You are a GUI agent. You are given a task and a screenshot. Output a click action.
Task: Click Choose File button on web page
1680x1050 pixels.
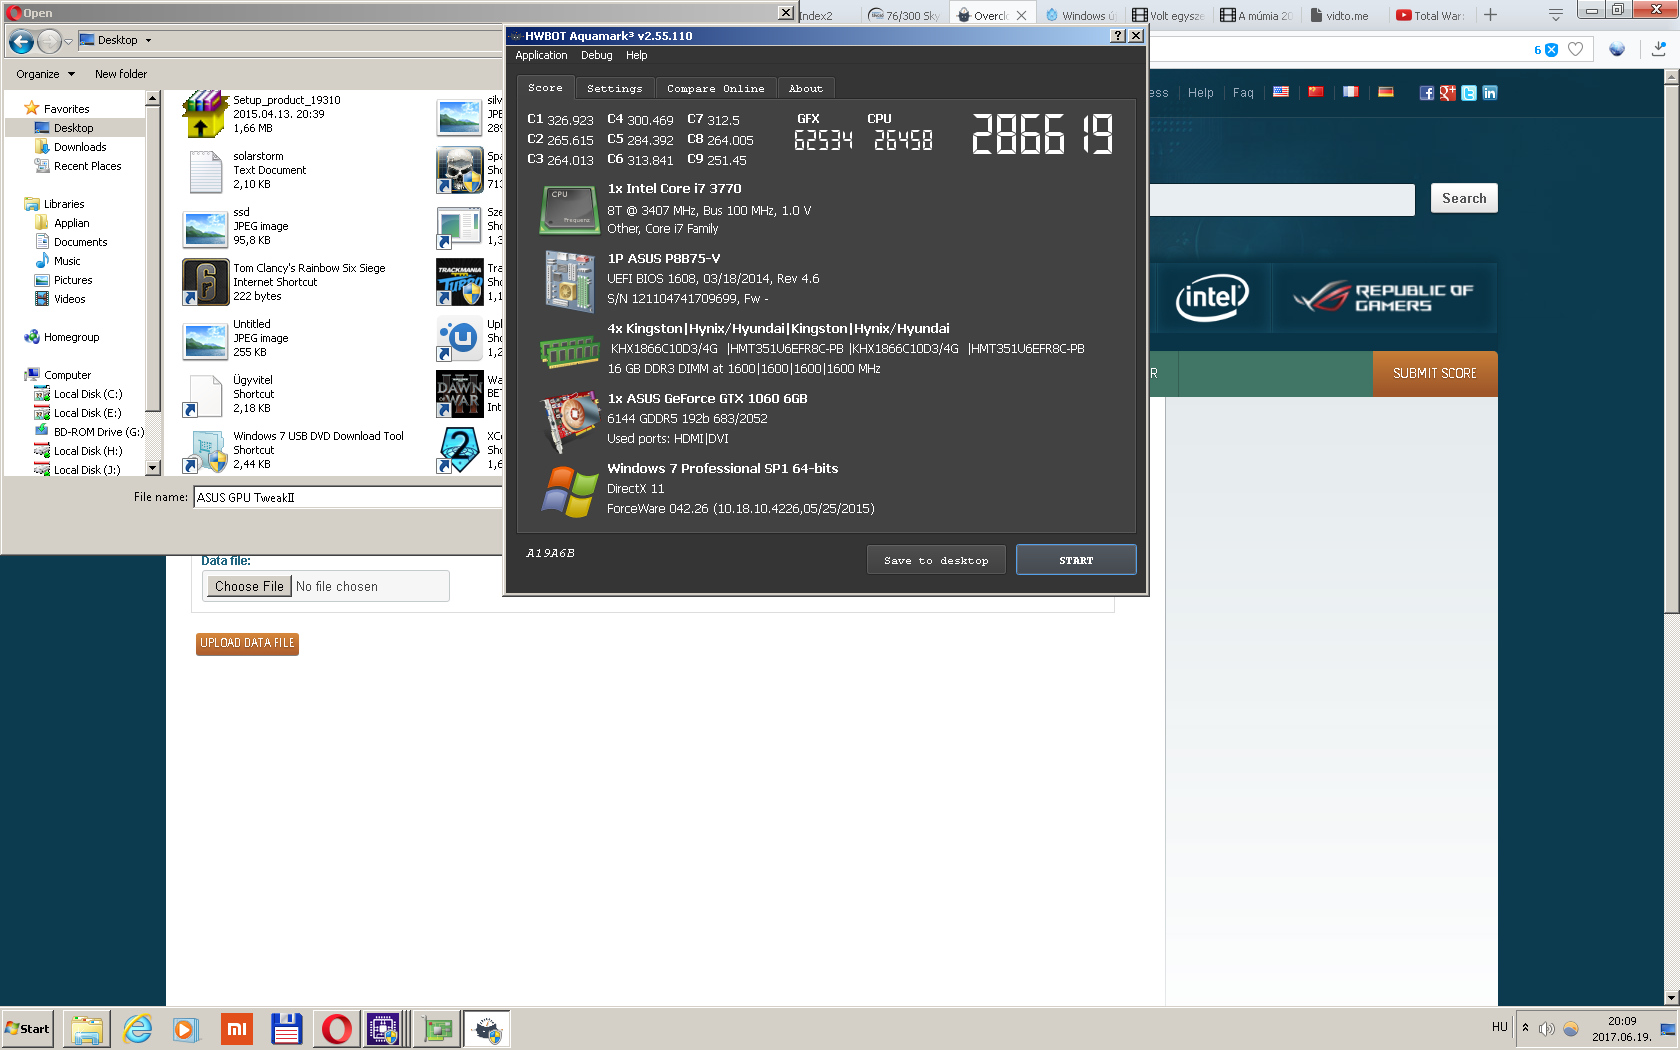(249, 586)
